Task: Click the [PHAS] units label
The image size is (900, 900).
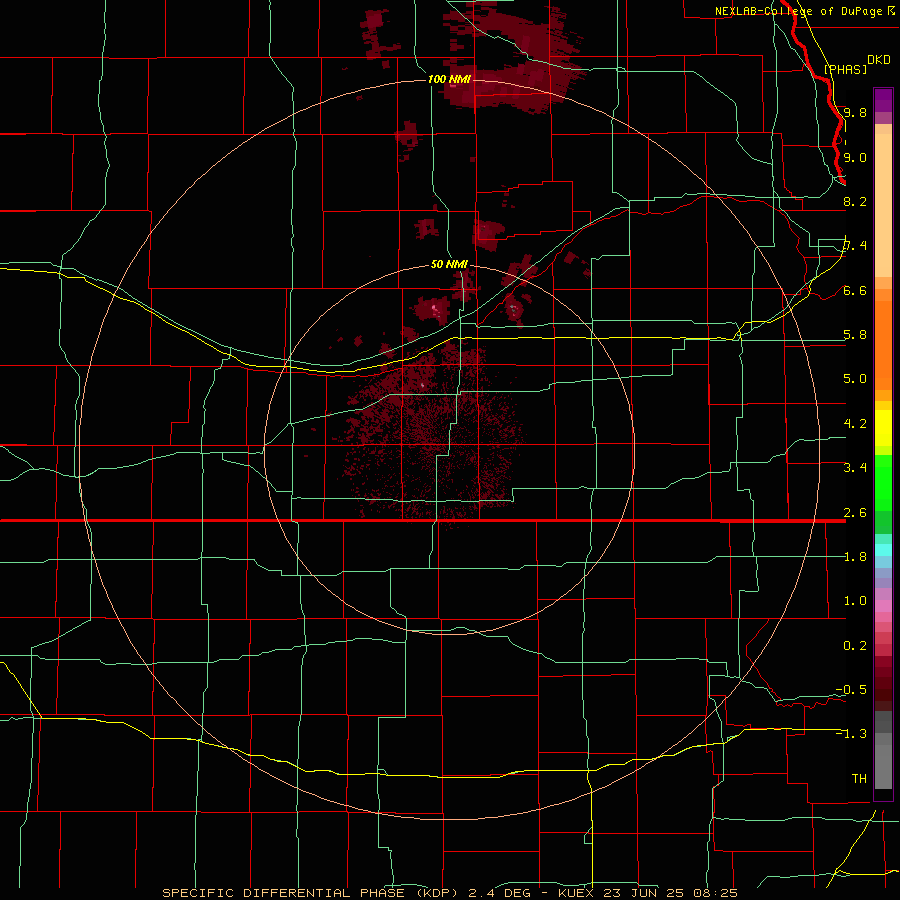Action: point(845,69)
